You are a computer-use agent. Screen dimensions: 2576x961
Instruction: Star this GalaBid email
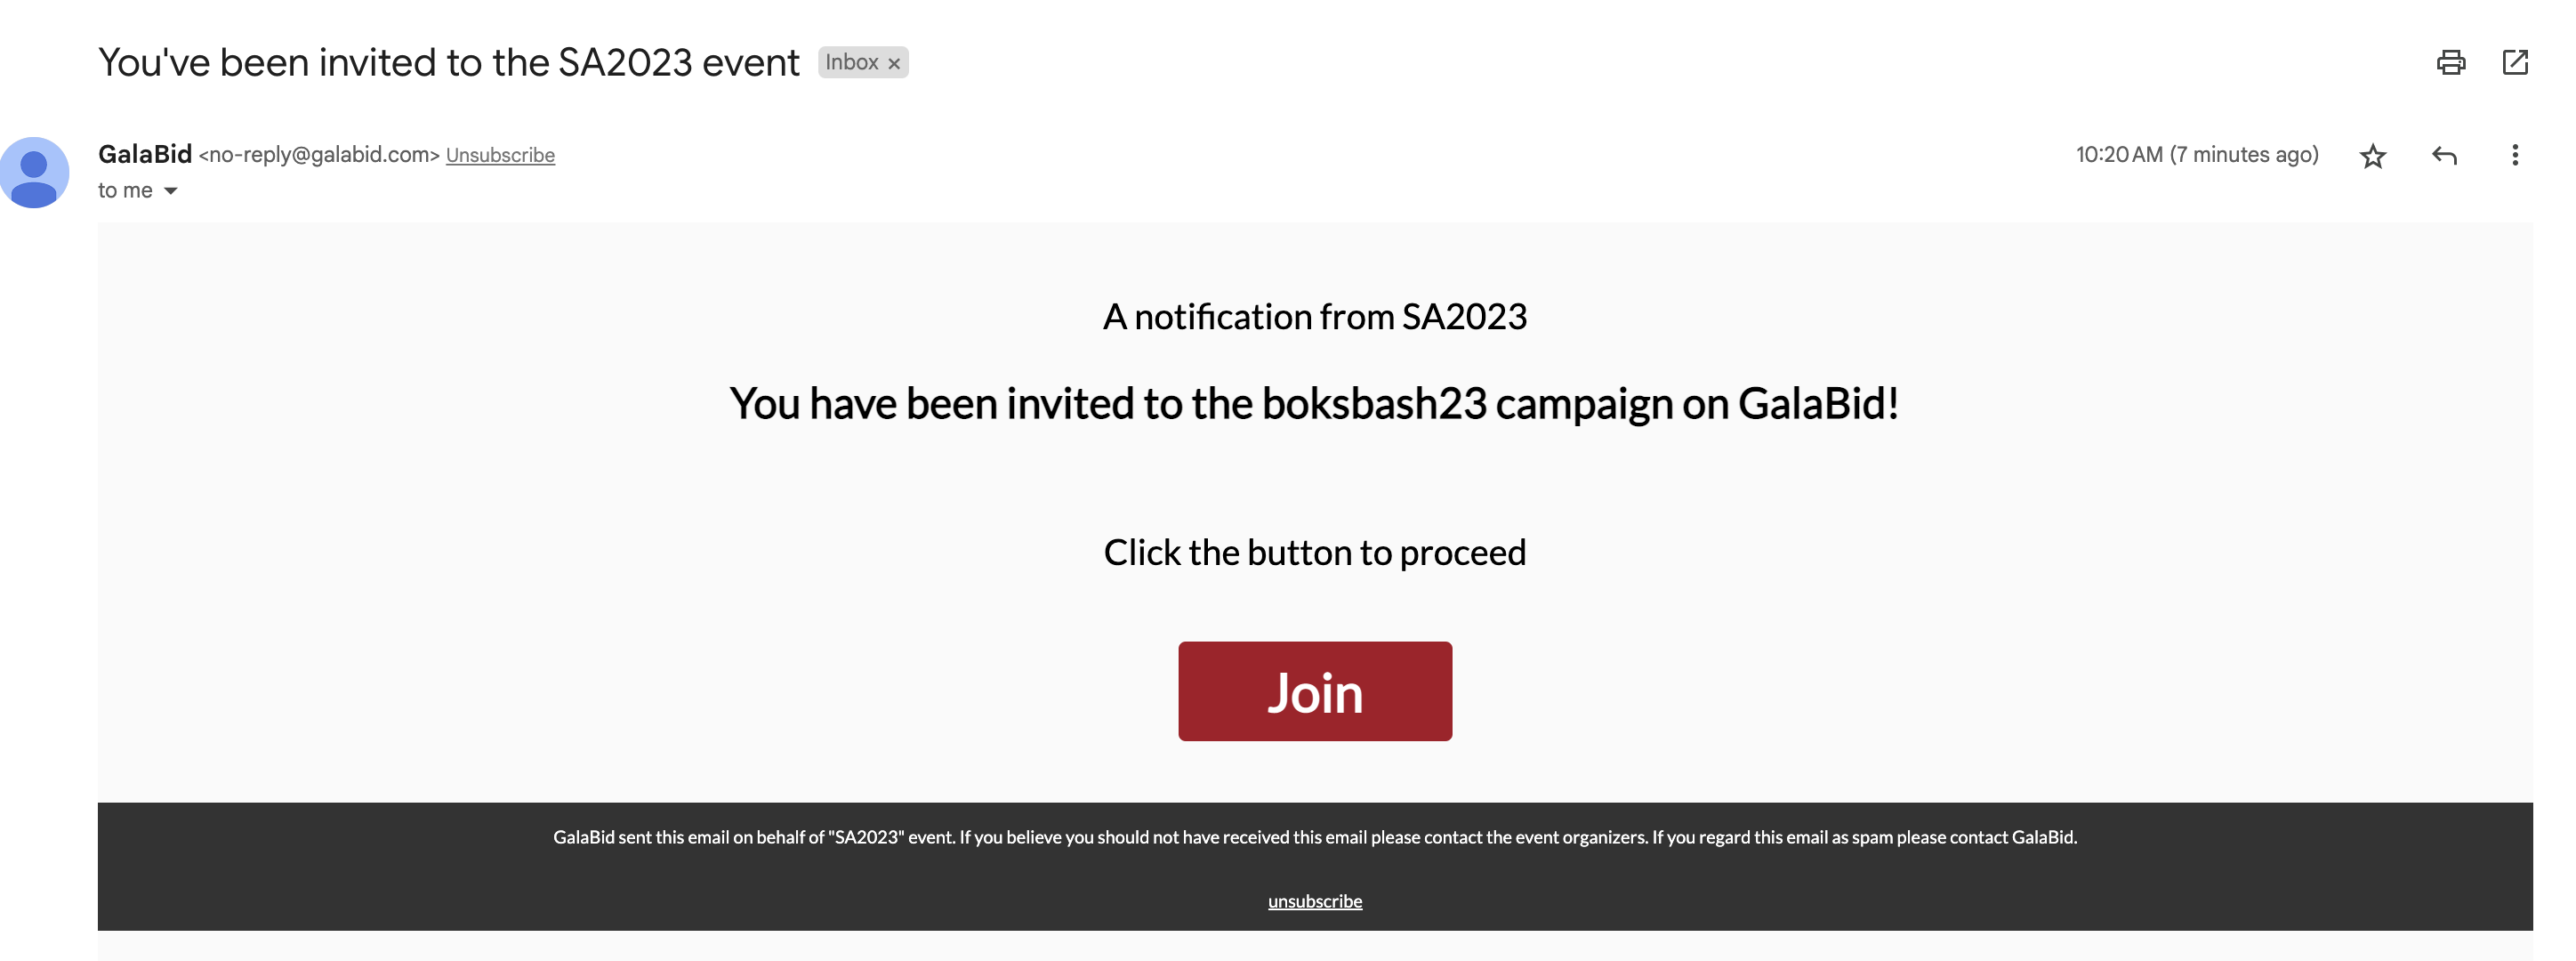pyautogui.click(x=2372, y=156)
